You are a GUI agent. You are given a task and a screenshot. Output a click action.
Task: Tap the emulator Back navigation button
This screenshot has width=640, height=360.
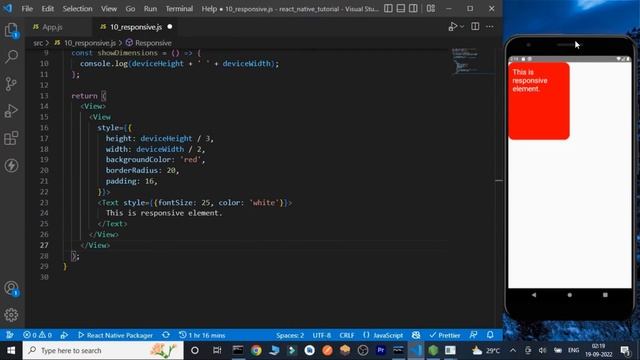pyautogui.click(x=533, y=295)
